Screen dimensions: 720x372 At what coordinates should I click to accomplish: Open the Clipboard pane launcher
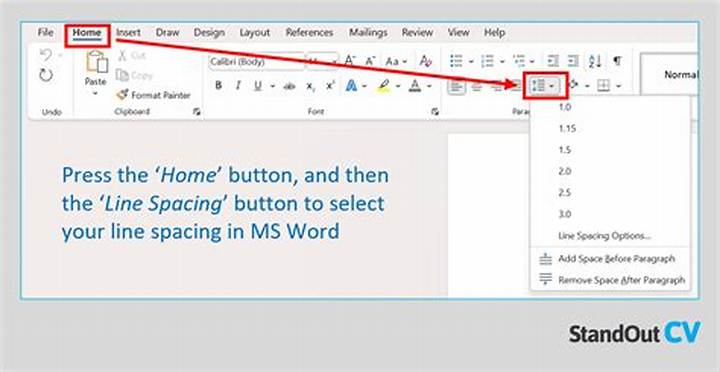[x=197, y=112]
